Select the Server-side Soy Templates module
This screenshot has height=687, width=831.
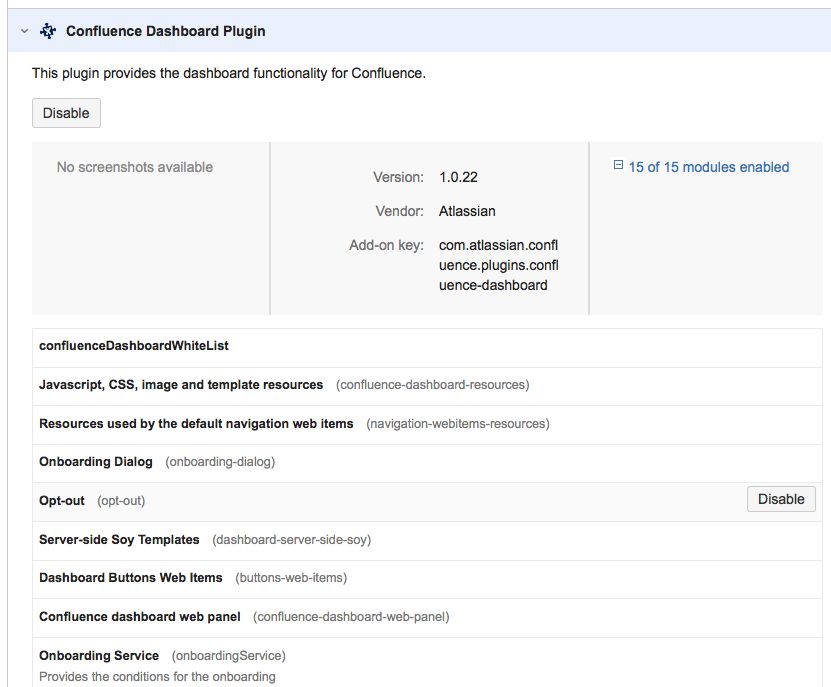click(x=119, y=540)
